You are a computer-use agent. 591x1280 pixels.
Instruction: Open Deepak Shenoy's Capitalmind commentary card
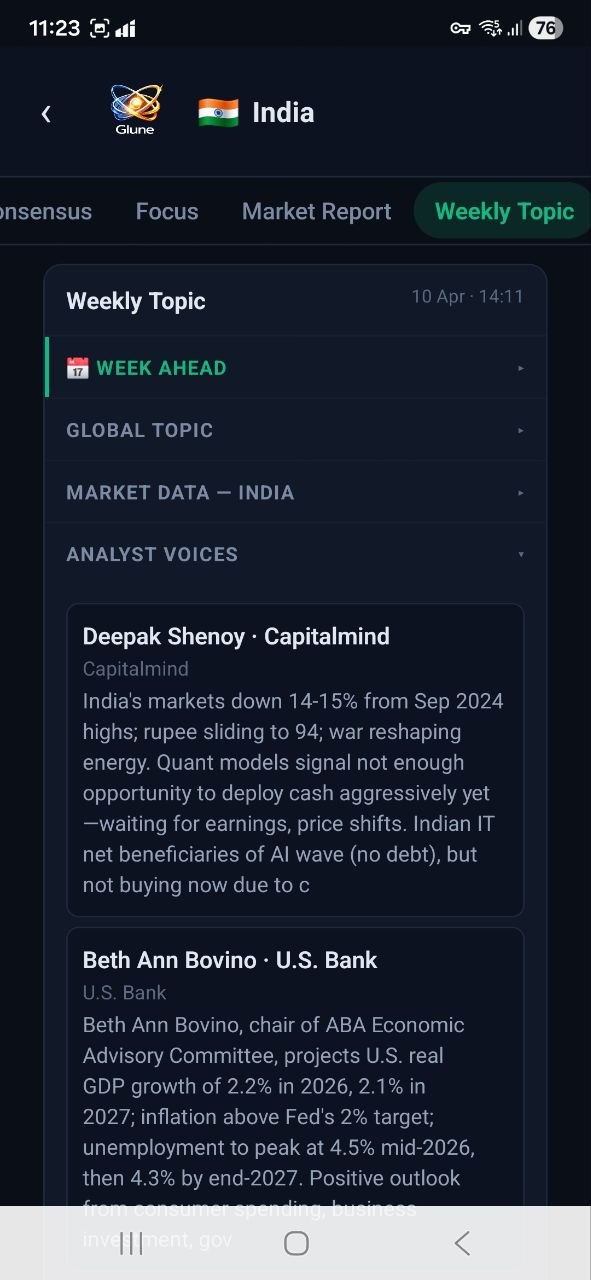[295, 760]
